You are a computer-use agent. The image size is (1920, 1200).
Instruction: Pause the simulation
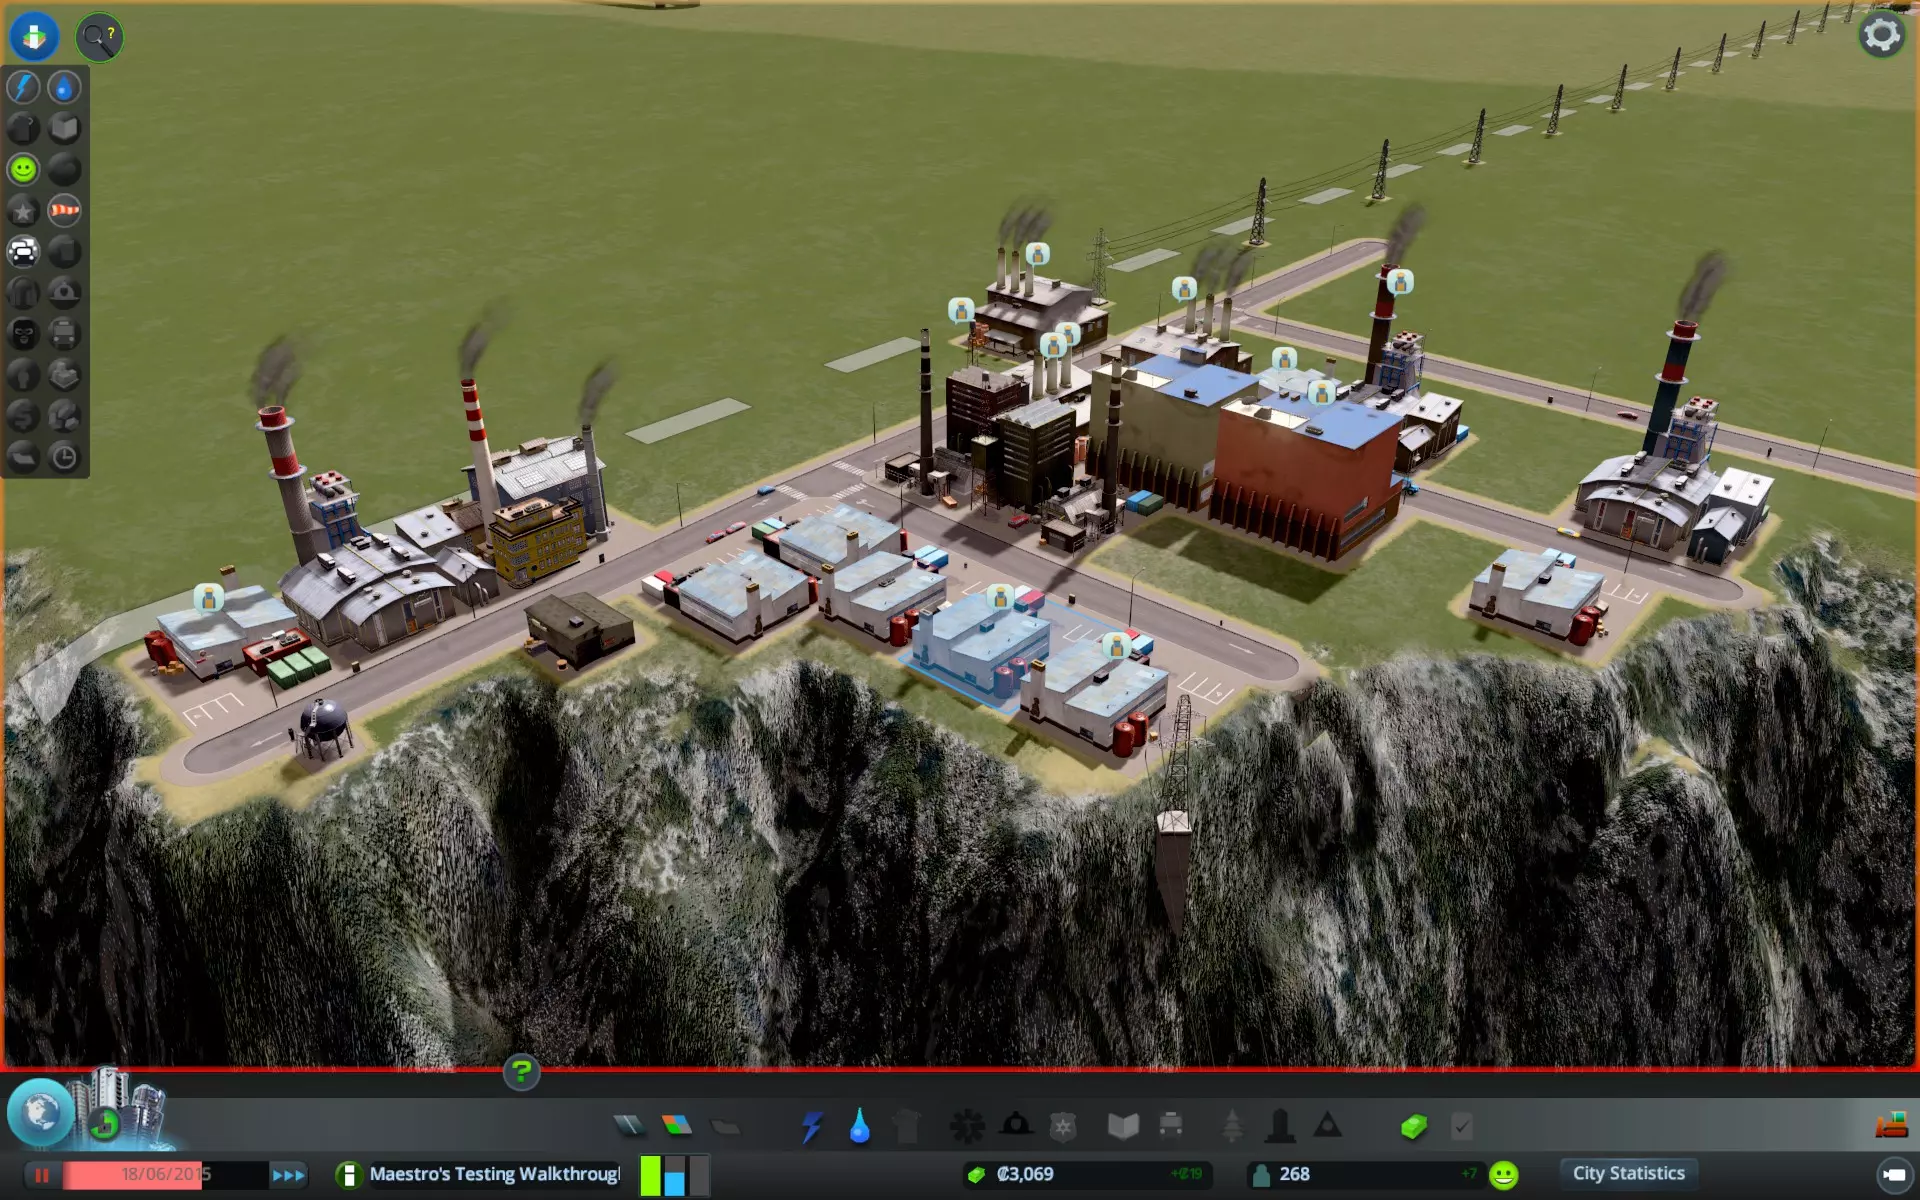click(42, 1175)
